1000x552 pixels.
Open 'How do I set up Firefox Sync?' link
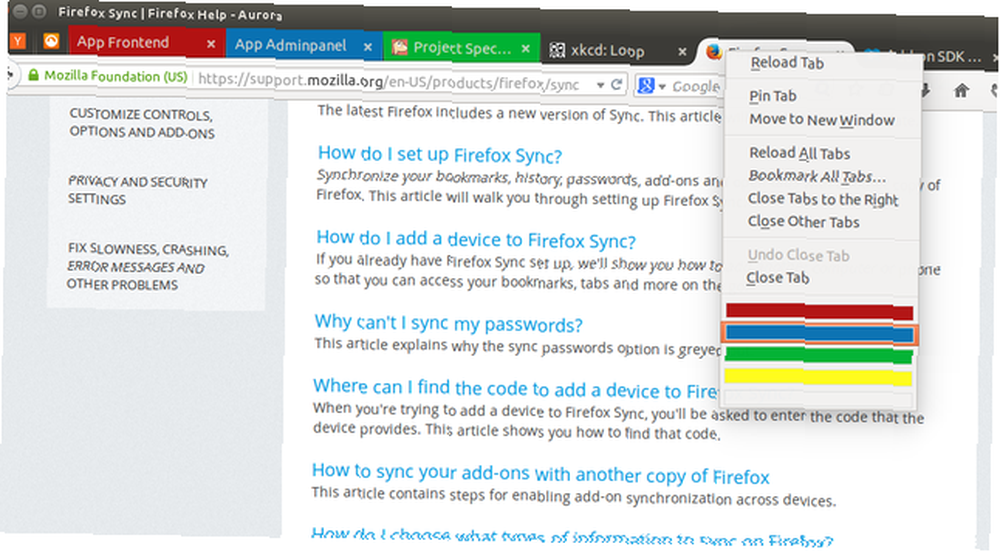pos(440,154)
